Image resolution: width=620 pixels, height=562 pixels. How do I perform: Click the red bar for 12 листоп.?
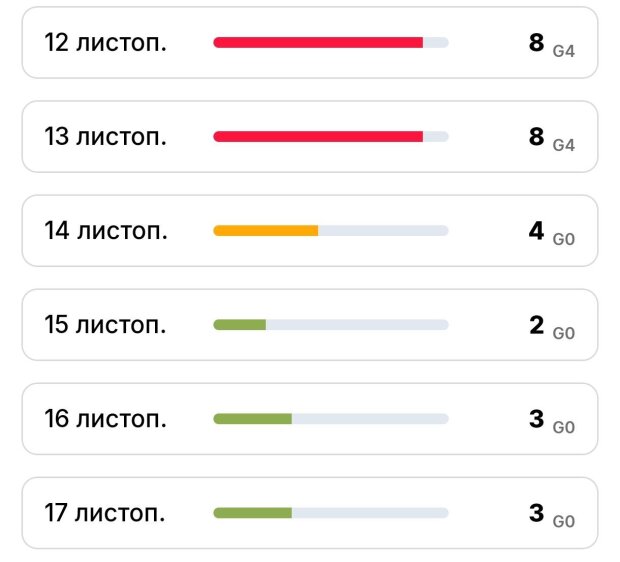point(318,42)
